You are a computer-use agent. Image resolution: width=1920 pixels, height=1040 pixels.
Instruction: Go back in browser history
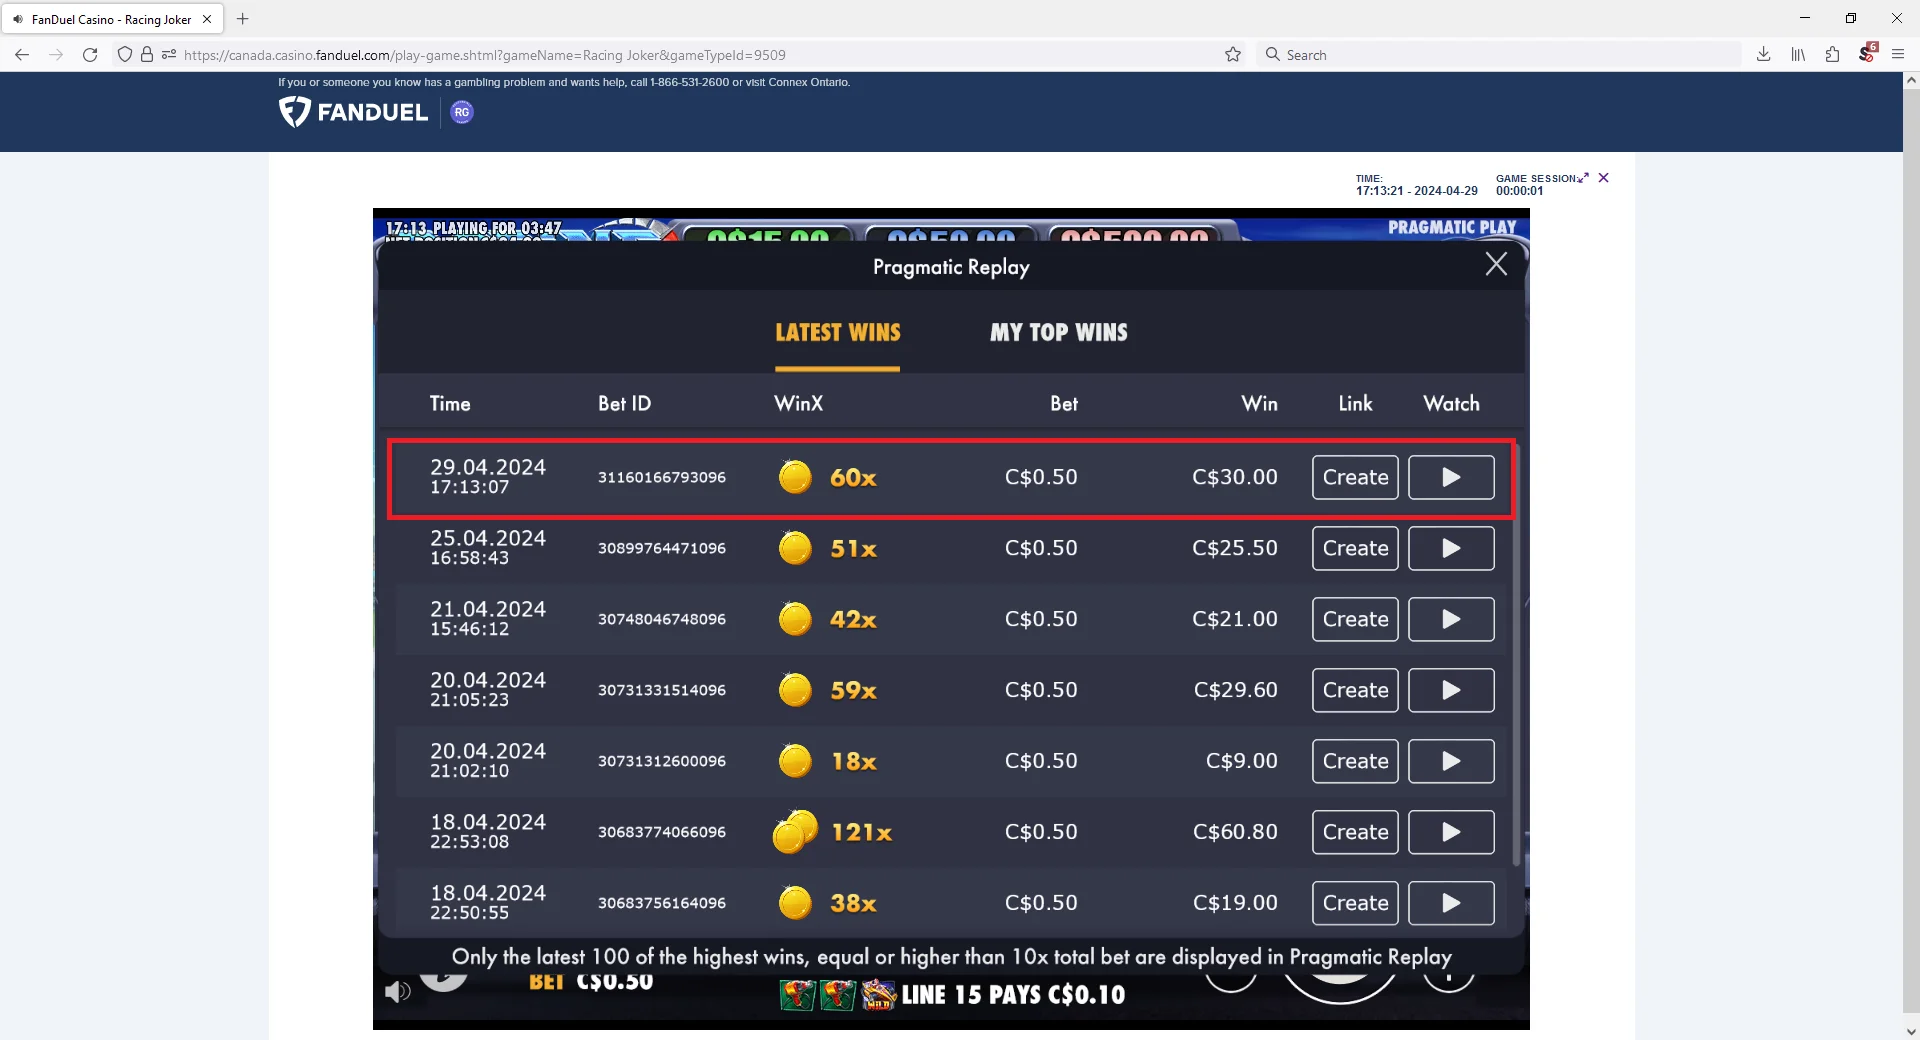(22, 55)
